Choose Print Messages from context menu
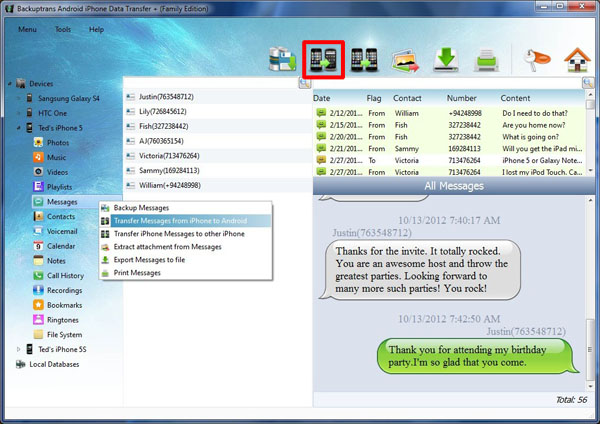The height and width of the screenshot is (424, 600). click(186, 273)
